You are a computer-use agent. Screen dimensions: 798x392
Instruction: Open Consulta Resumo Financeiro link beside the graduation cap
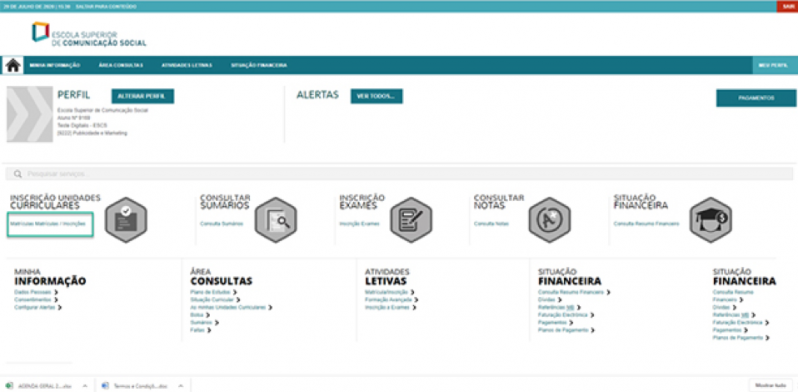(x=646, y=223)
